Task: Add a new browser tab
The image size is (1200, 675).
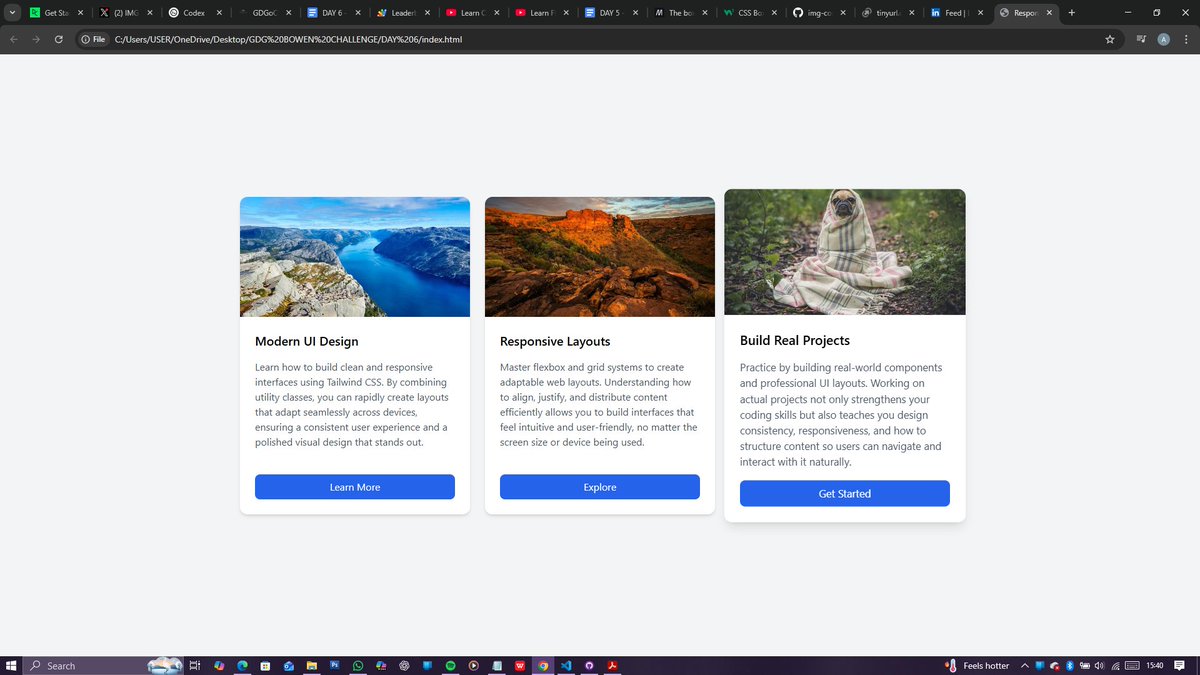Action: coord(1072,13)
